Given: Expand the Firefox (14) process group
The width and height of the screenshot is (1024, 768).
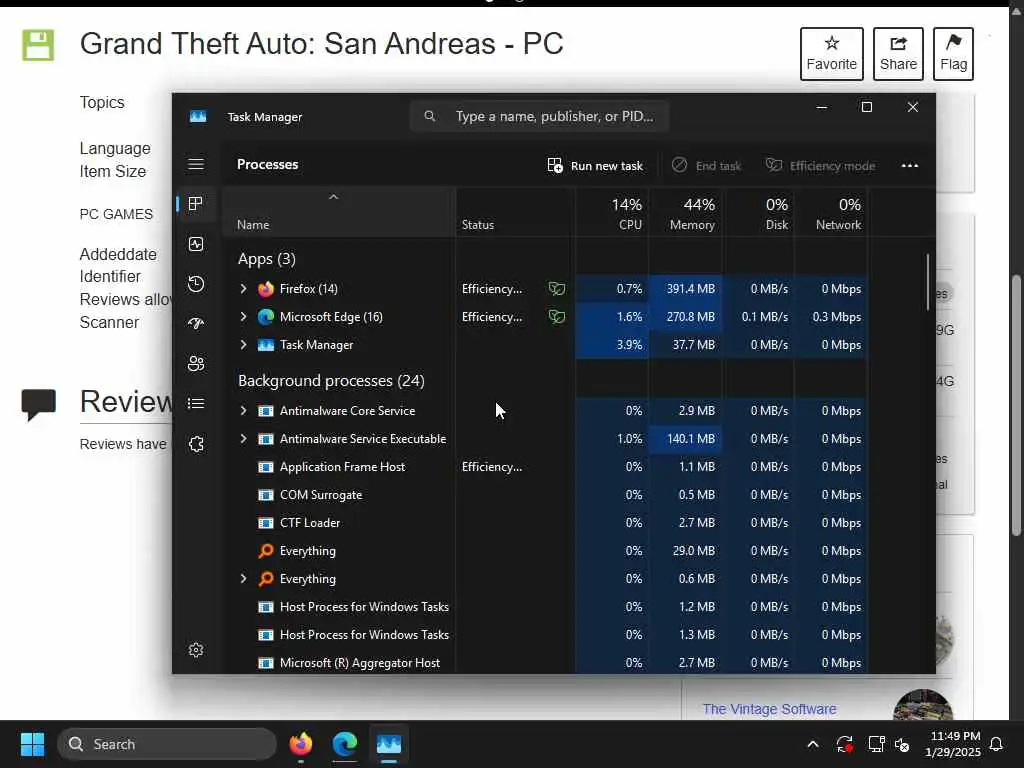Looking at the screenshot, I should pyautogui.click(x=243, y=289).
